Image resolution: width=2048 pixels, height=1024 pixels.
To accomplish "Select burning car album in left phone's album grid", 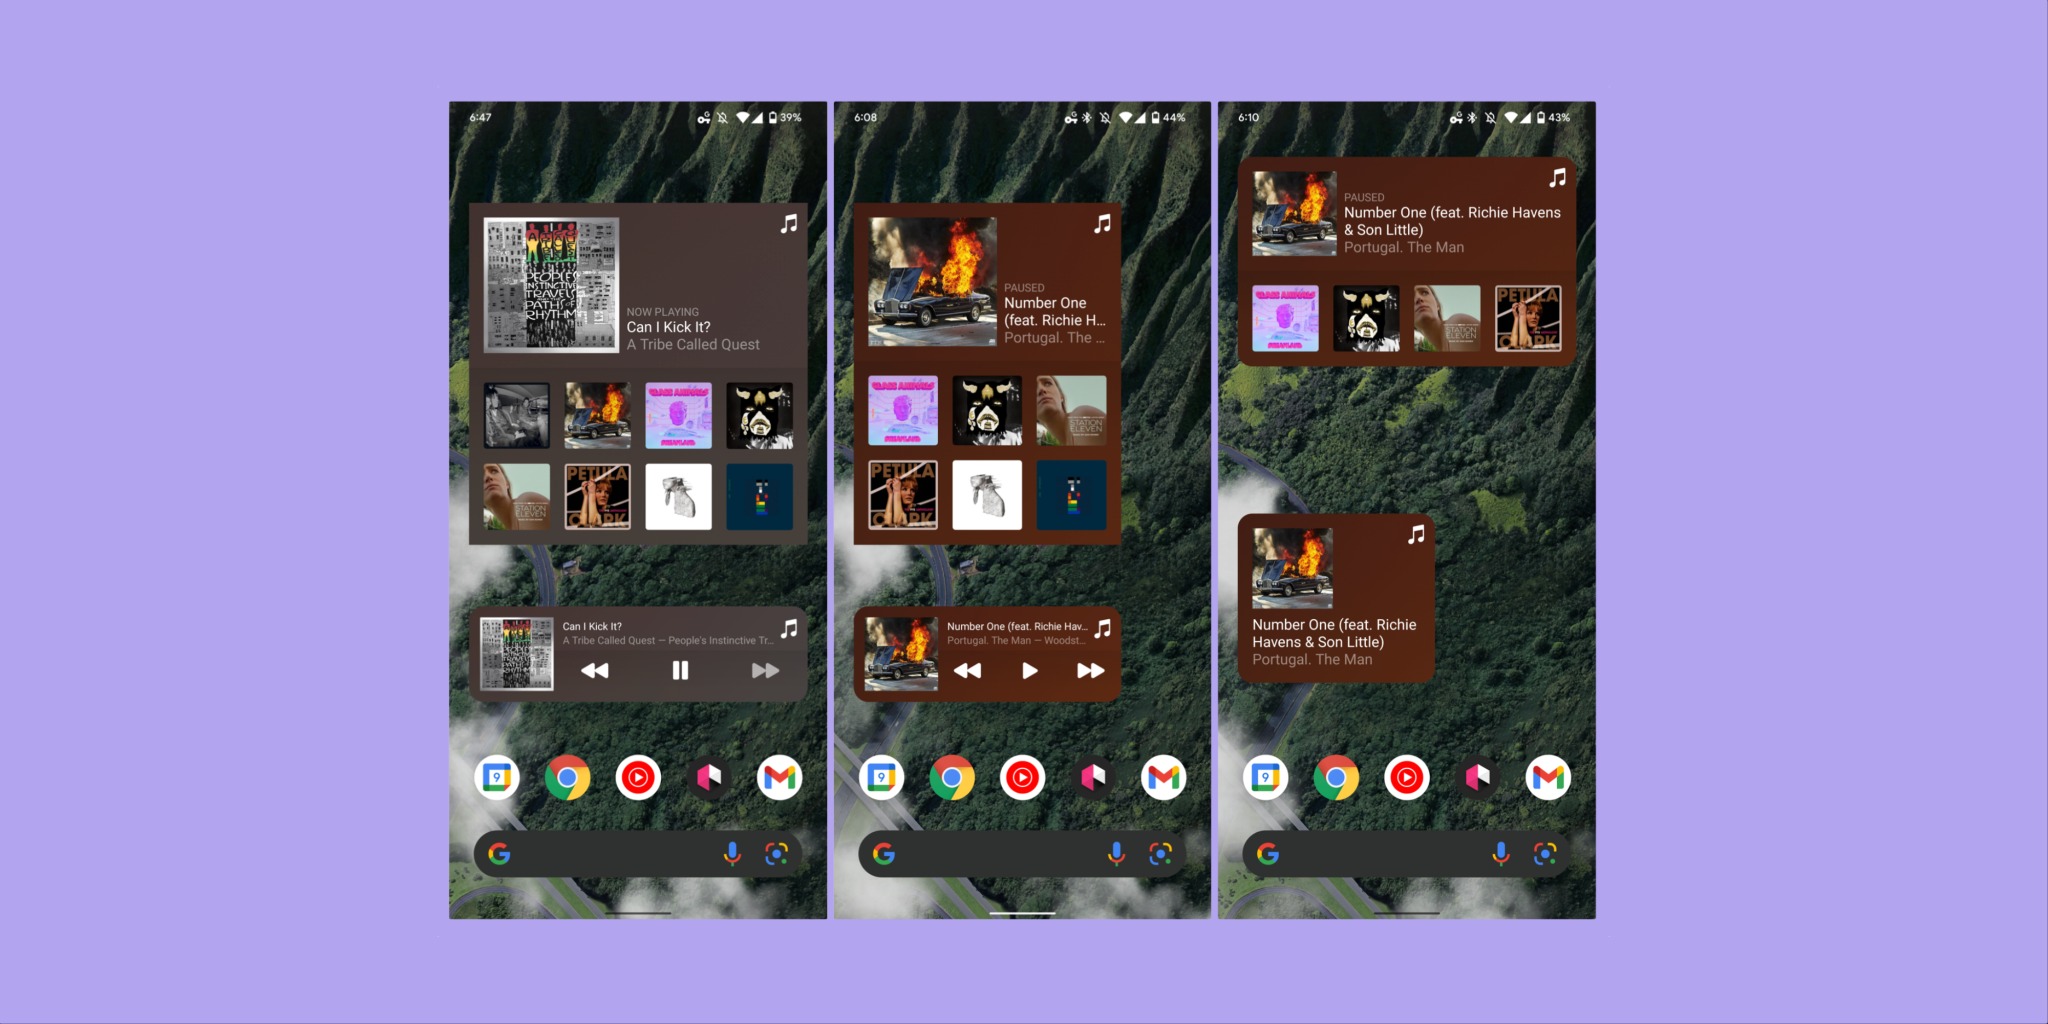I will 597,415.
